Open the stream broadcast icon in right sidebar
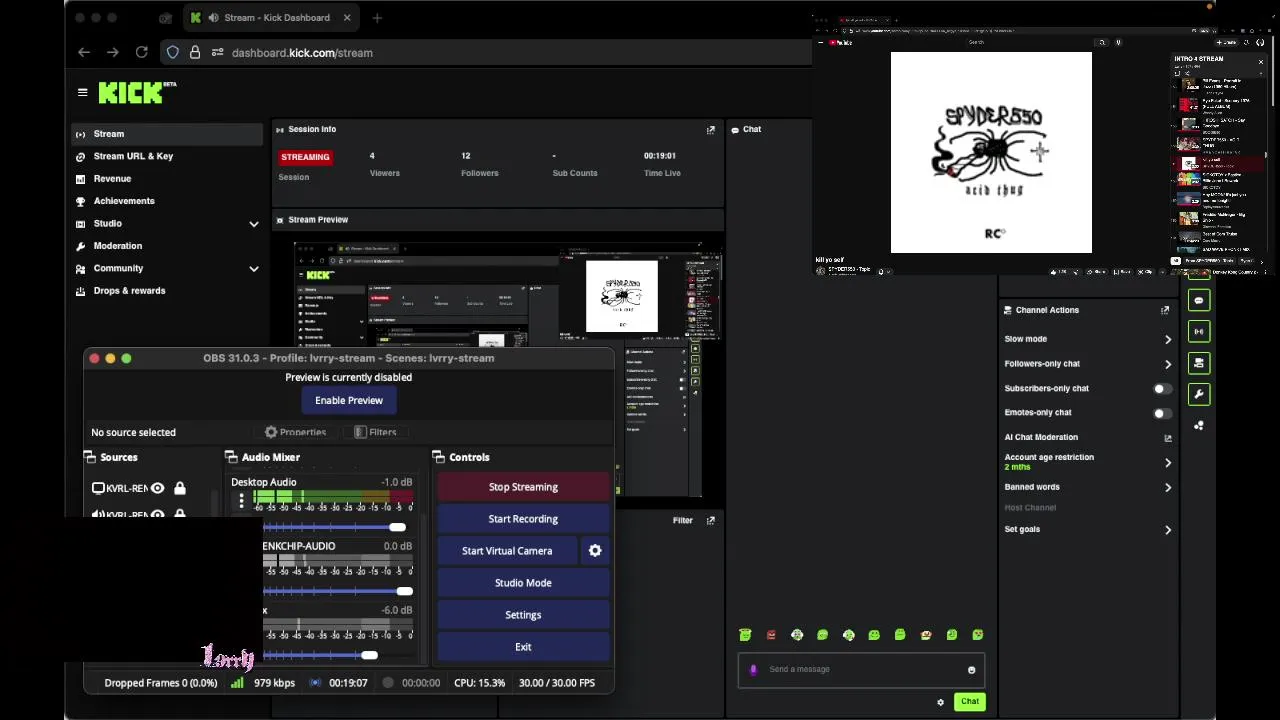 1199,331
